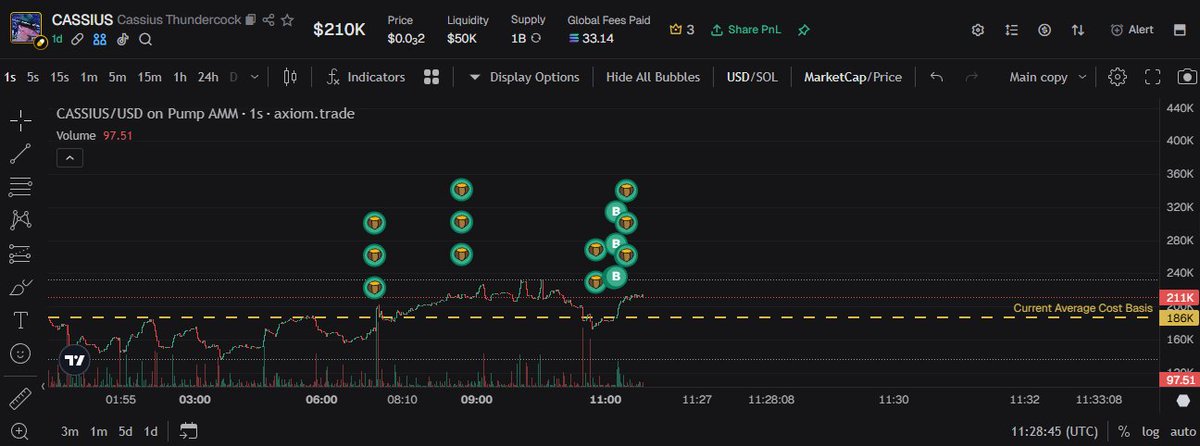1200x446 pixels.
Task: Select the 1h timeframe
Action: click(180, 77)
